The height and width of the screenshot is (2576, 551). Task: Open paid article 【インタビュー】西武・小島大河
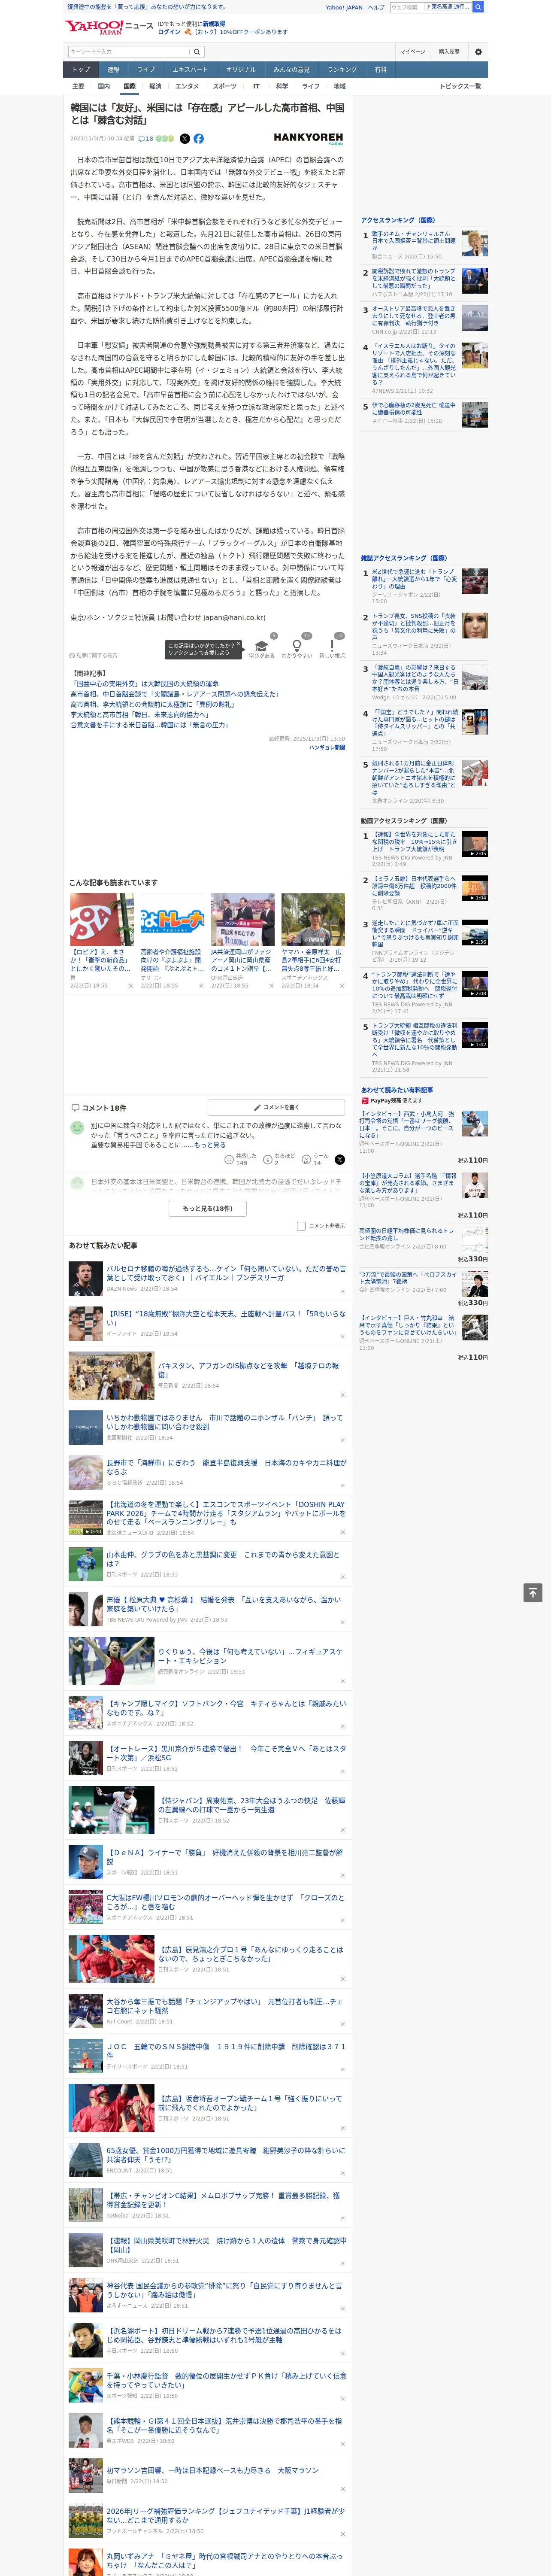pyautogui.click(x=407, y=1125)
